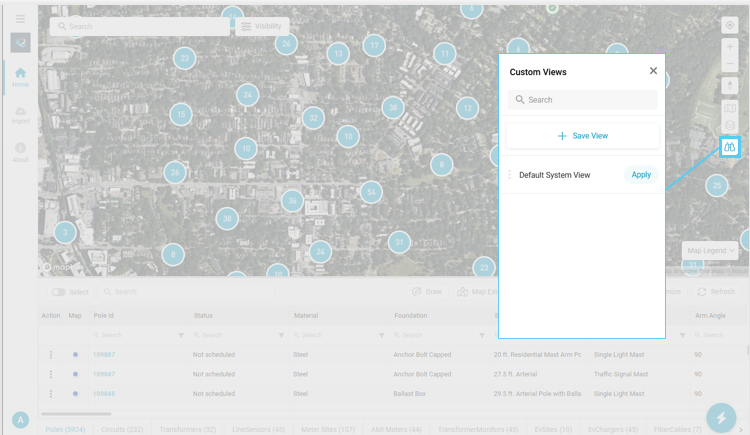This screenshot has width=750, height=435.
Task: Click the app logo icon in sidebar
Action: click(21, 43)
